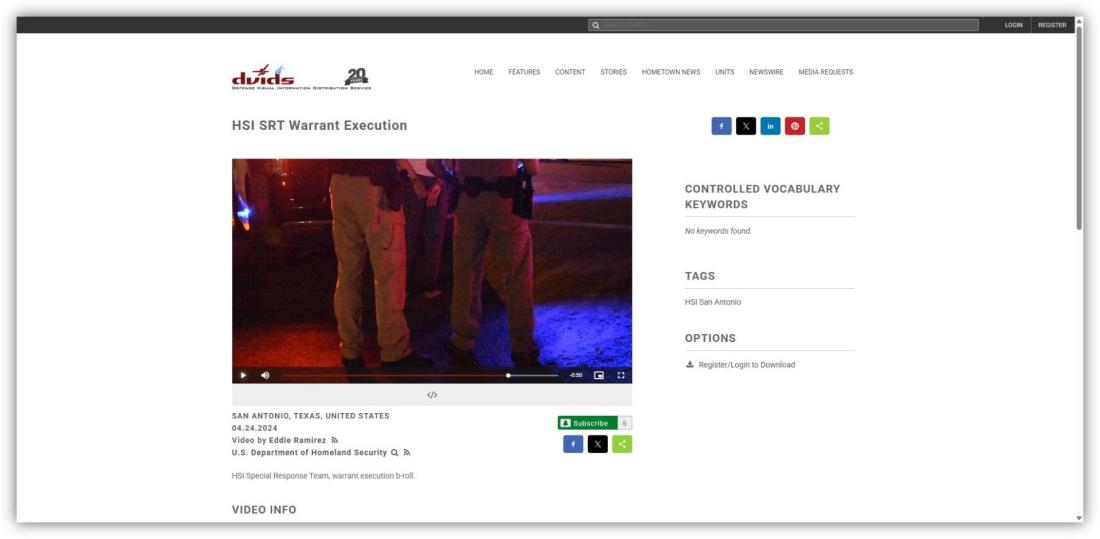Open the HSI San Antonio tag
Viewport: 1100px width, 539px height.
tap(713, 302)
